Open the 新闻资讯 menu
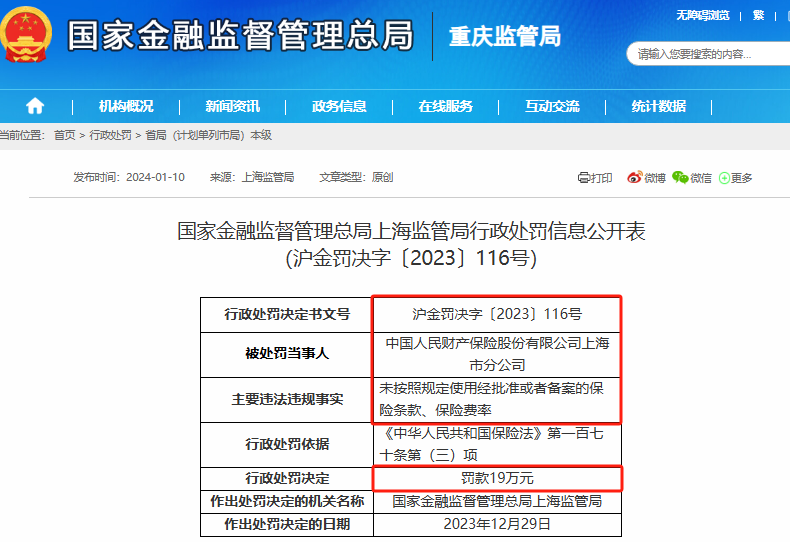The width and height of the screenshot is (790, 542). [232, 106]
